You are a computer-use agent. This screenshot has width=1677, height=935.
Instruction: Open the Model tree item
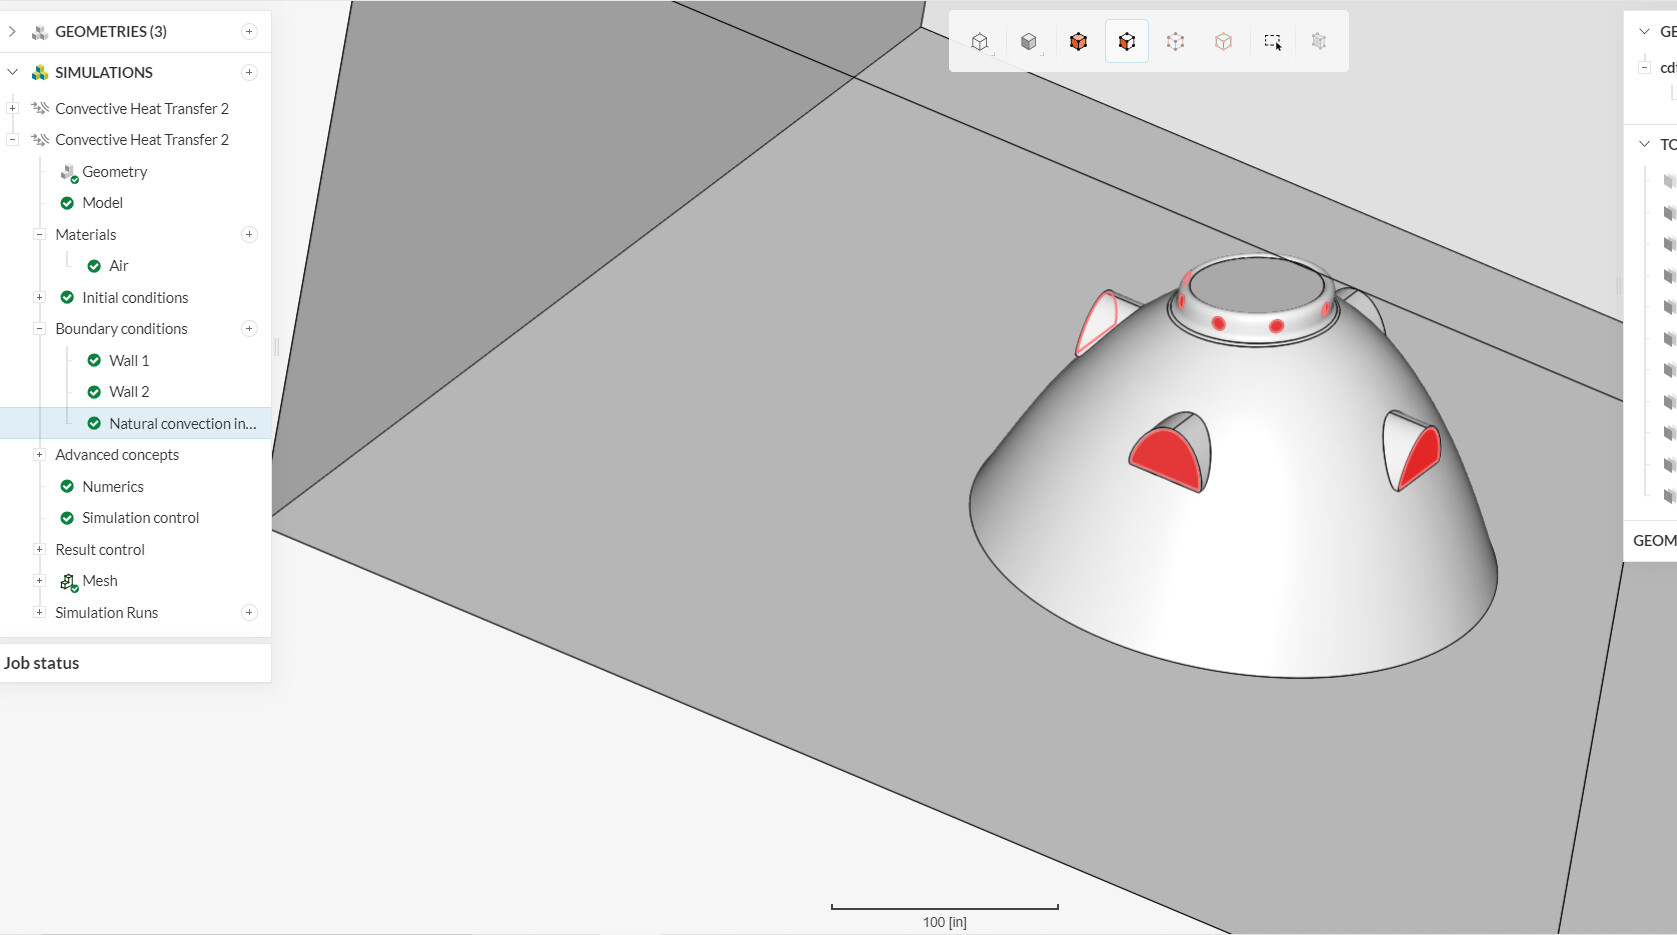(103, 203)
